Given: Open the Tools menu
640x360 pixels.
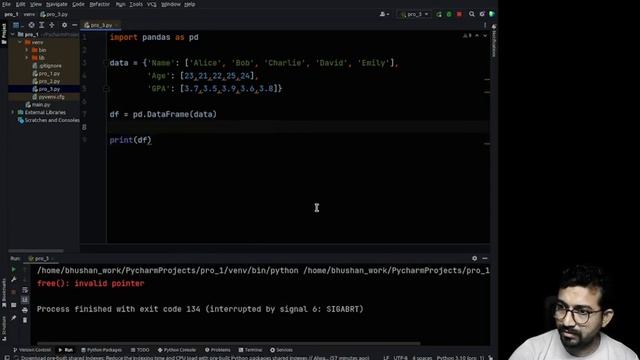Looking at the screenshot, I should [x=136, y=4].
